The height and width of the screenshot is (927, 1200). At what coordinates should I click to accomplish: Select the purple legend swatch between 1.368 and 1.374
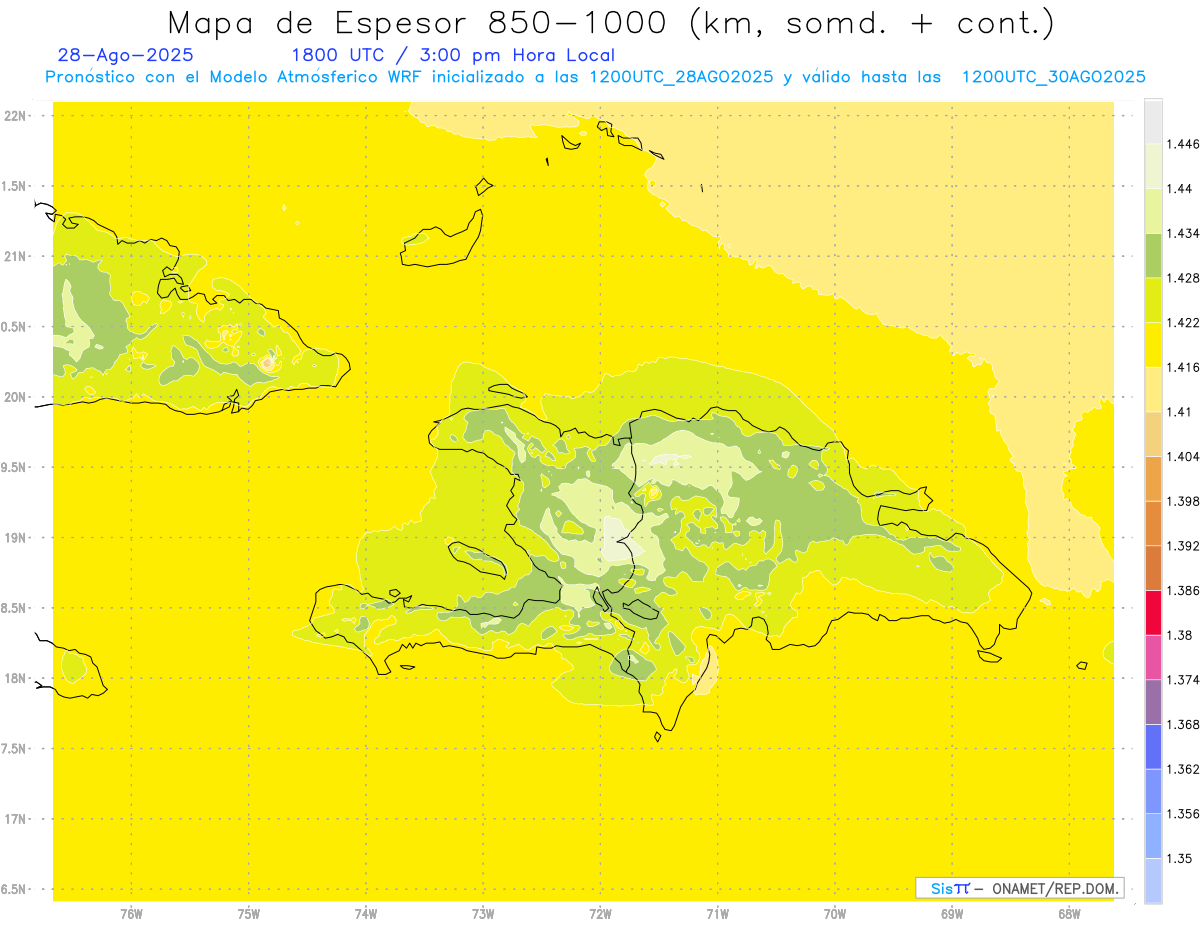point(1153,702)
